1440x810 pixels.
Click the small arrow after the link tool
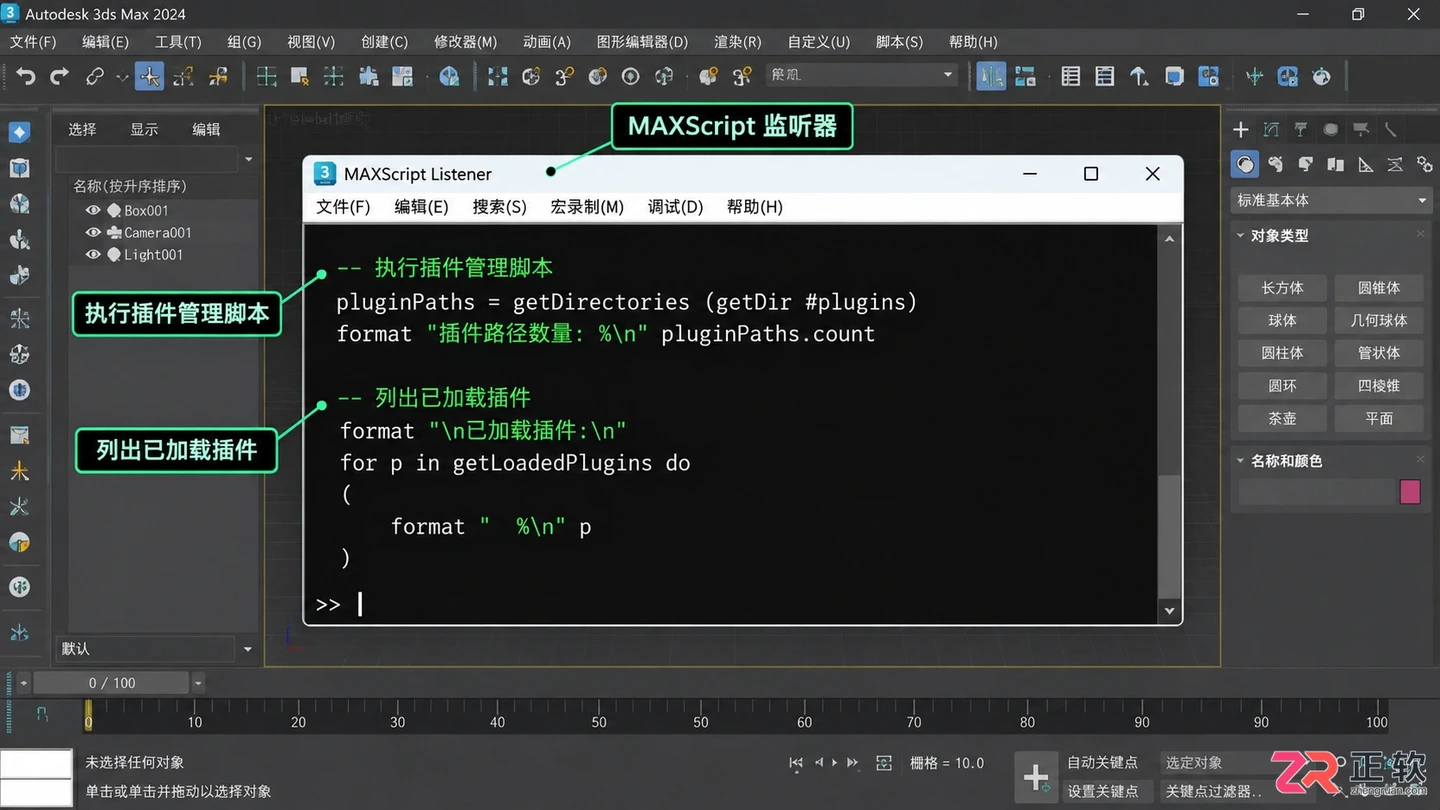click(x=123, y=76)
